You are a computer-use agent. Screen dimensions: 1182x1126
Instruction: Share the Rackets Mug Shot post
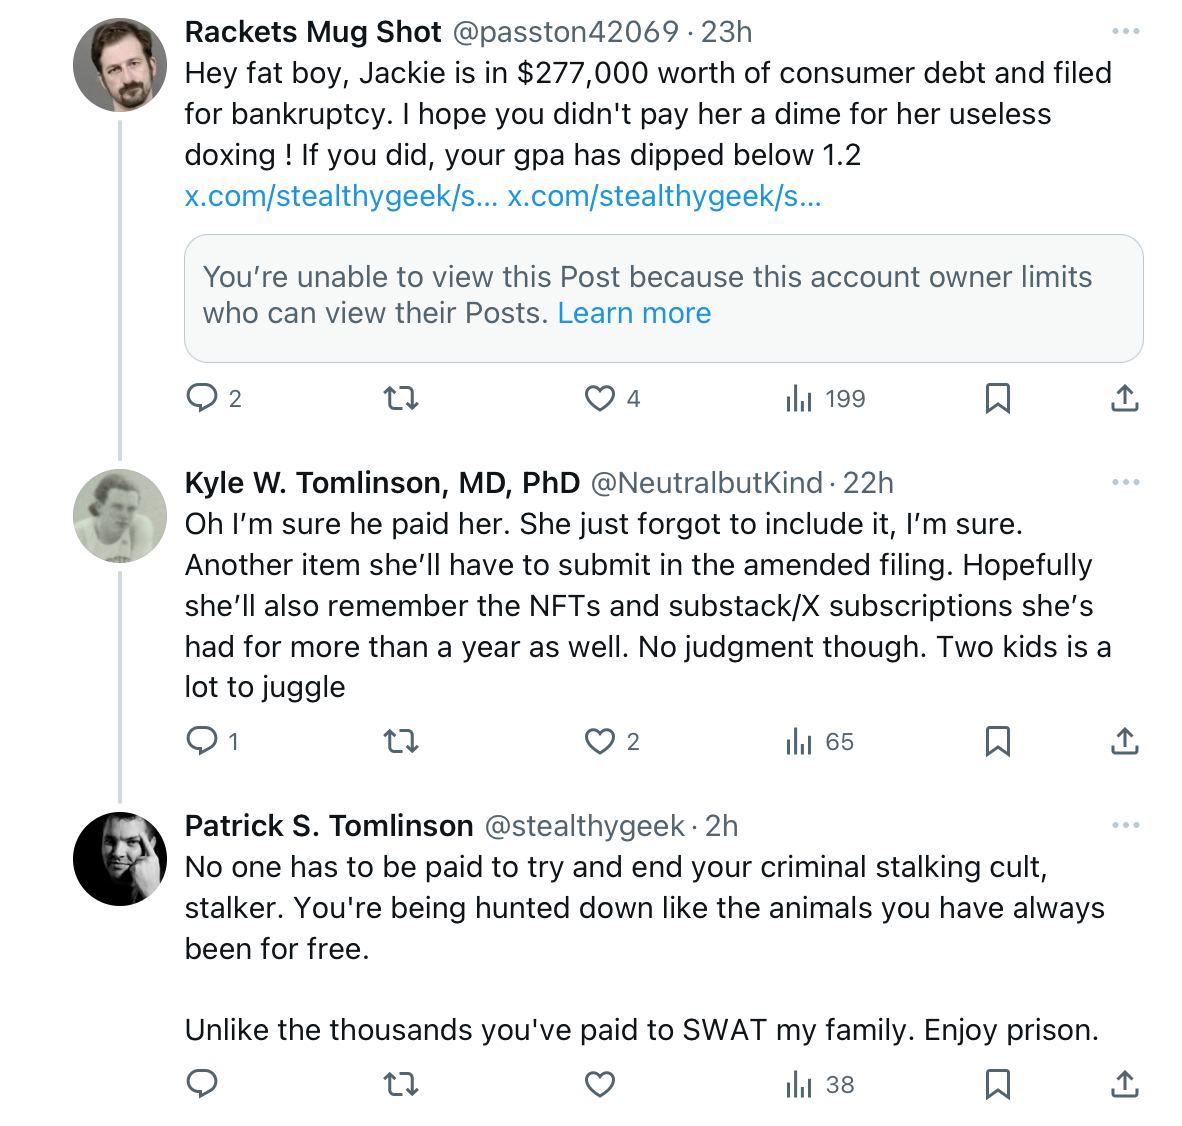point(1125,398)
